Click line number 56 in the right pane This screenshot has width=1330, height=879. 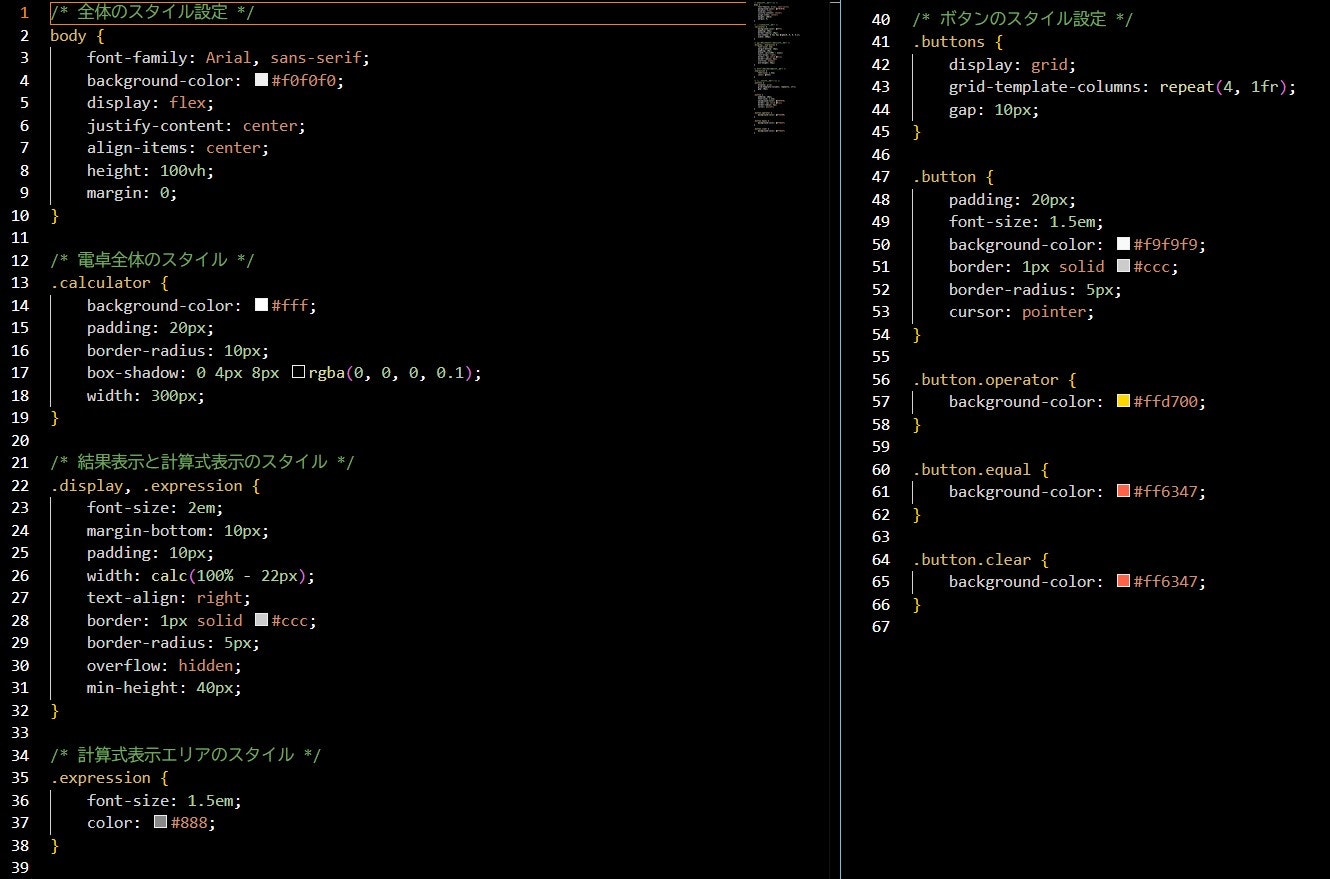tap(881, 380)
